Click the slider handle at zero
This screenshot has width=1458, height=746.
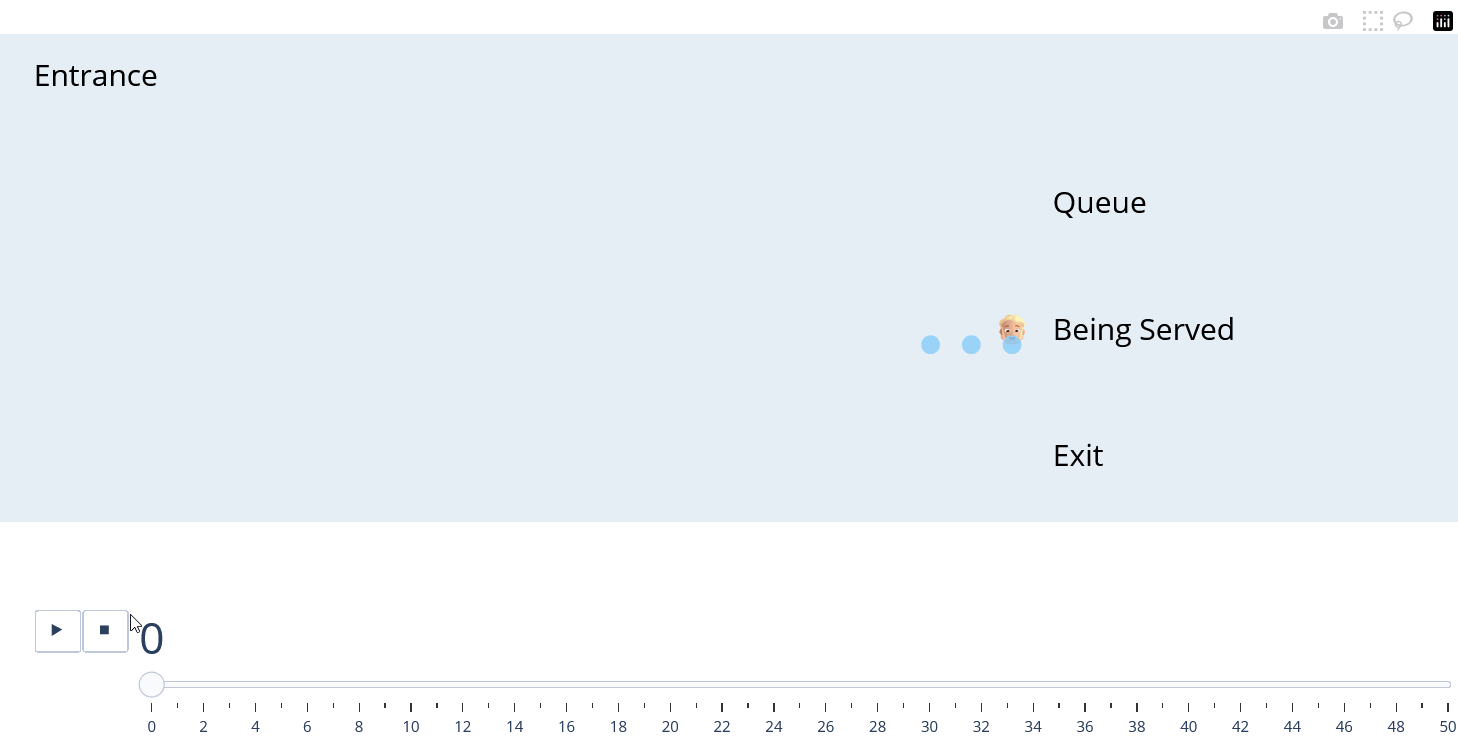[151, 684]
